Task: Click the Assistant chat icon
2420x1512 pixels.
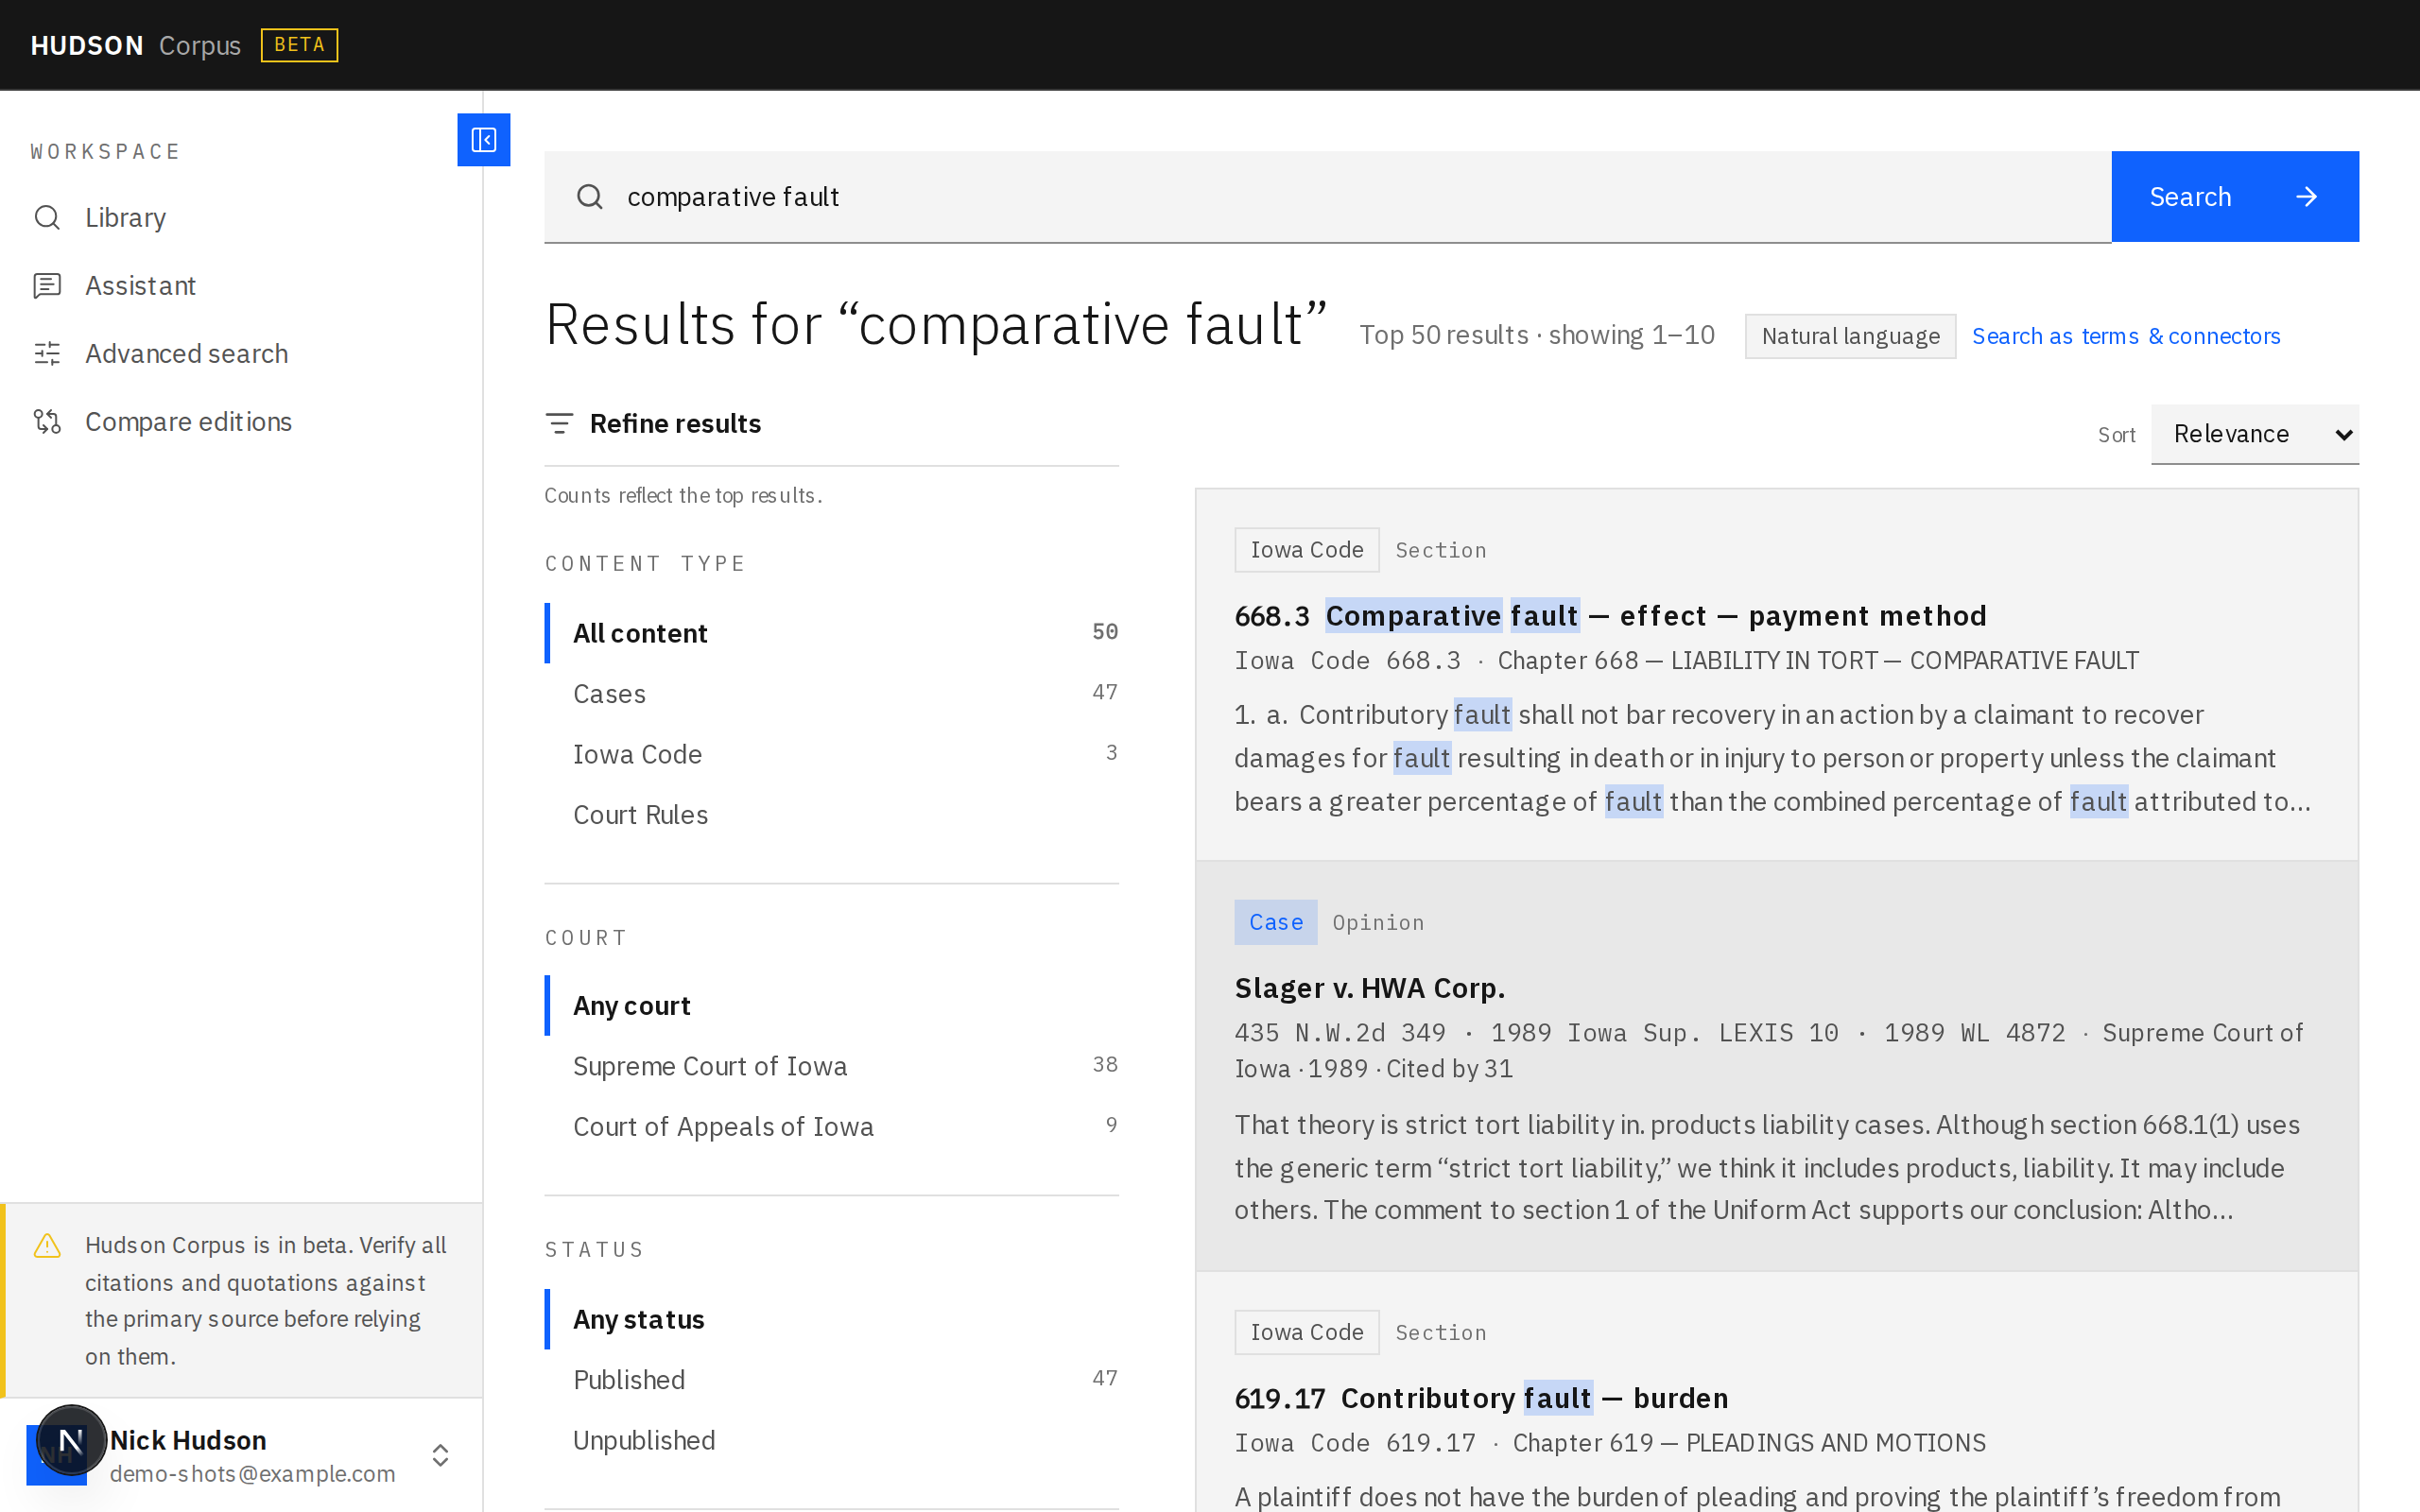Action: click(47, 285)
